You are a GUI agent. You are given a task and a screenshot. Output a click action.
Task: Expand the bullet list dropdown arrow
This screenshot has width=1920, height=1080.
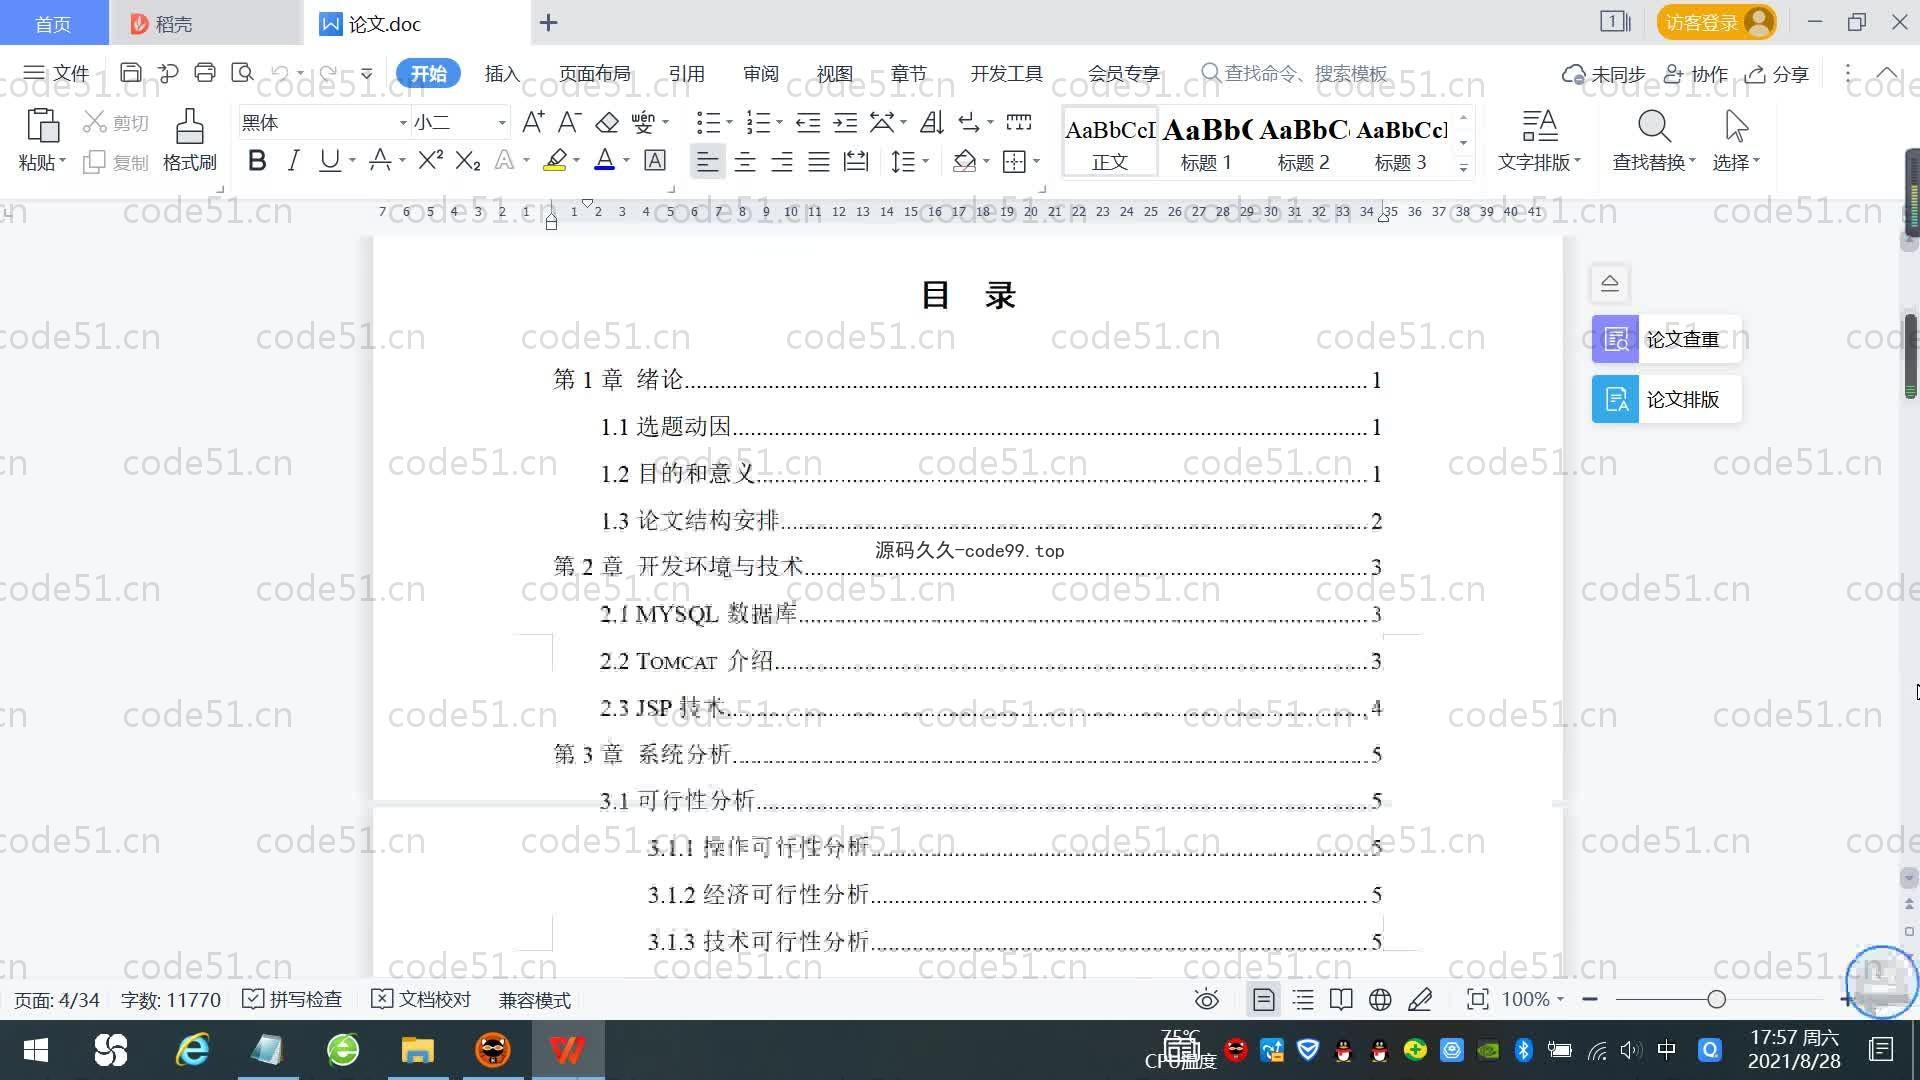coord(729,122)
